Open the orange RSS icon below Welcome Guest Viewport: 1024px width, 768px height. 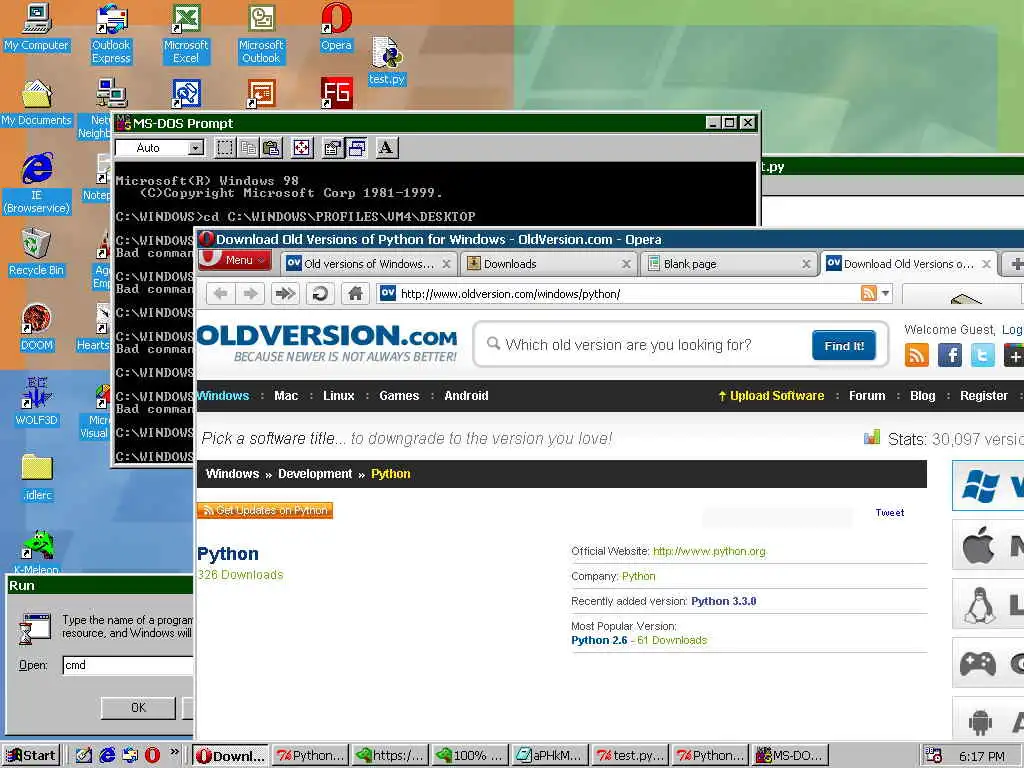pyautogui.click(x=917, y=356)
